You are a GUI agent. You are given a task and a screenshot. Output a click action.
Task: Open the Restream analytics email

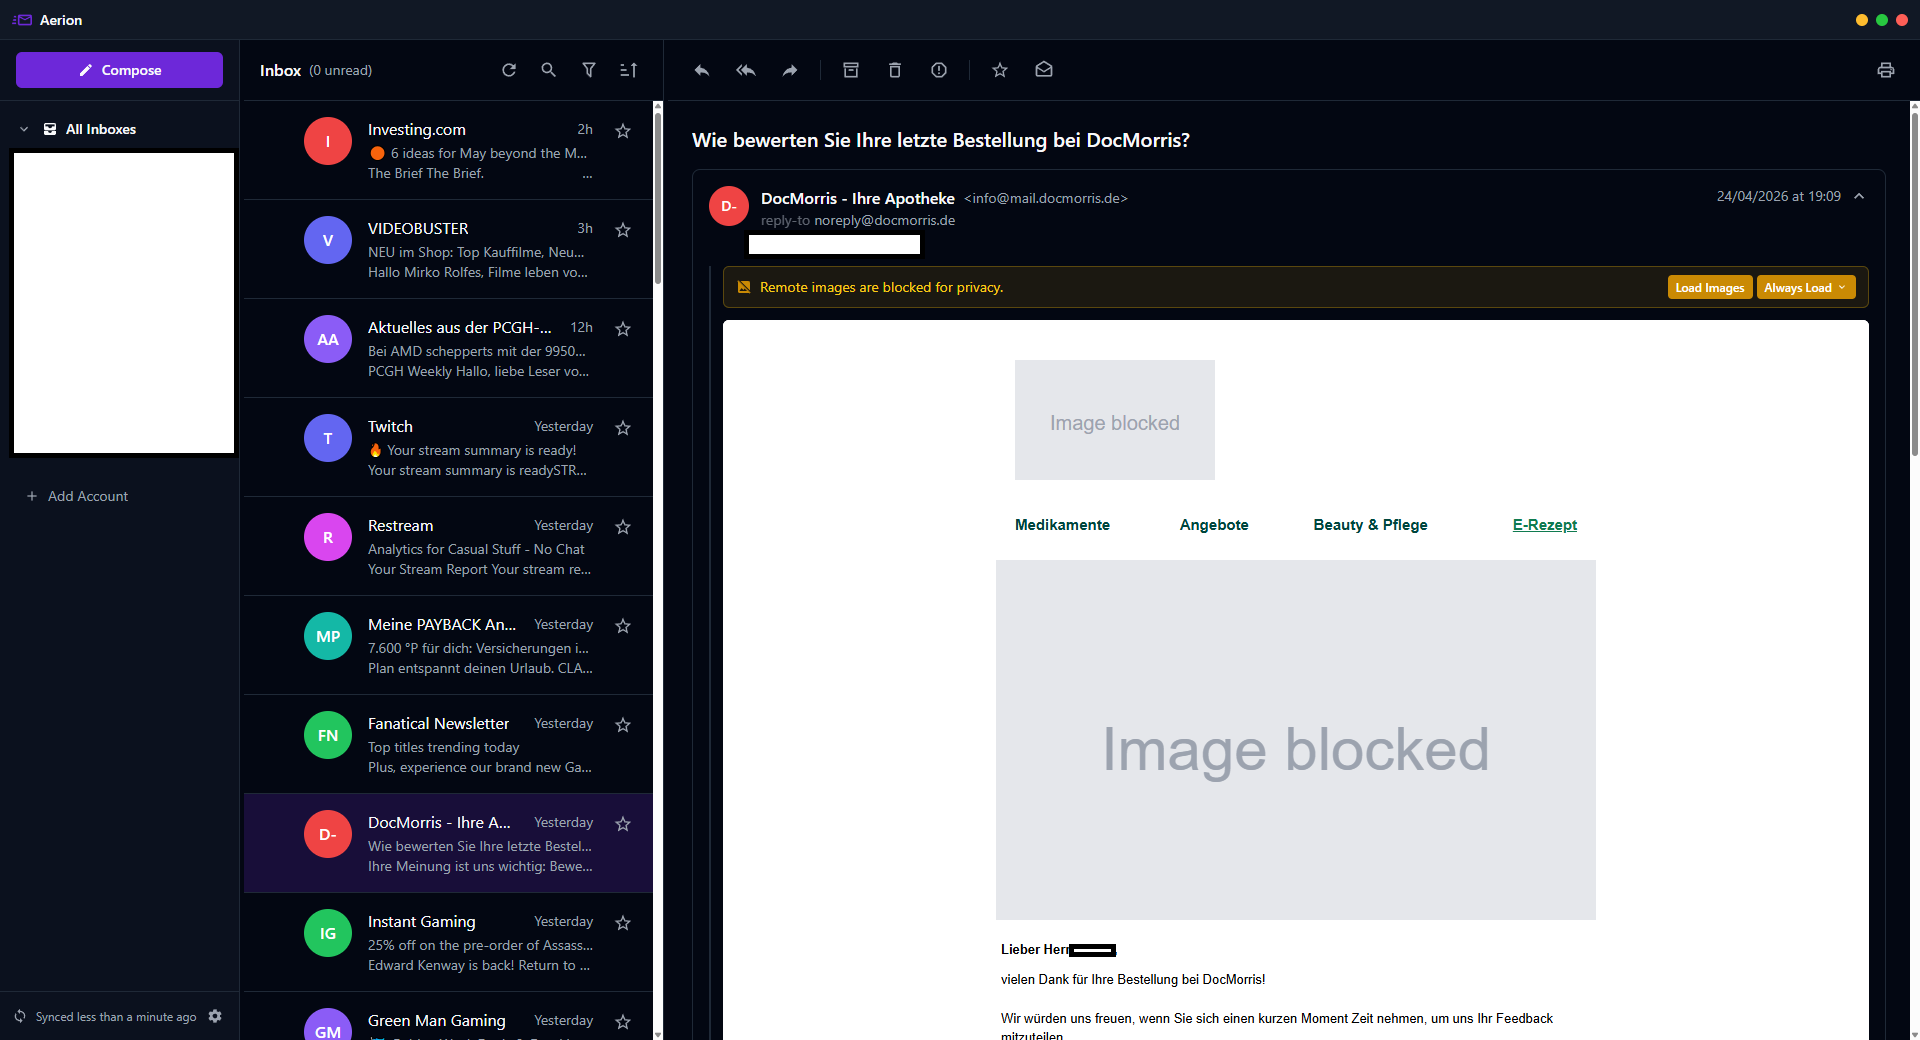click(448, 546)
